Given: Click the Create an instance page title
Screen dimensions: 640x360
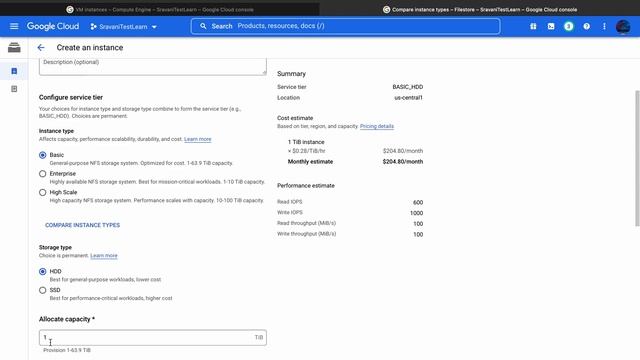Looking at the screenshot, I should tap(90, 48).
